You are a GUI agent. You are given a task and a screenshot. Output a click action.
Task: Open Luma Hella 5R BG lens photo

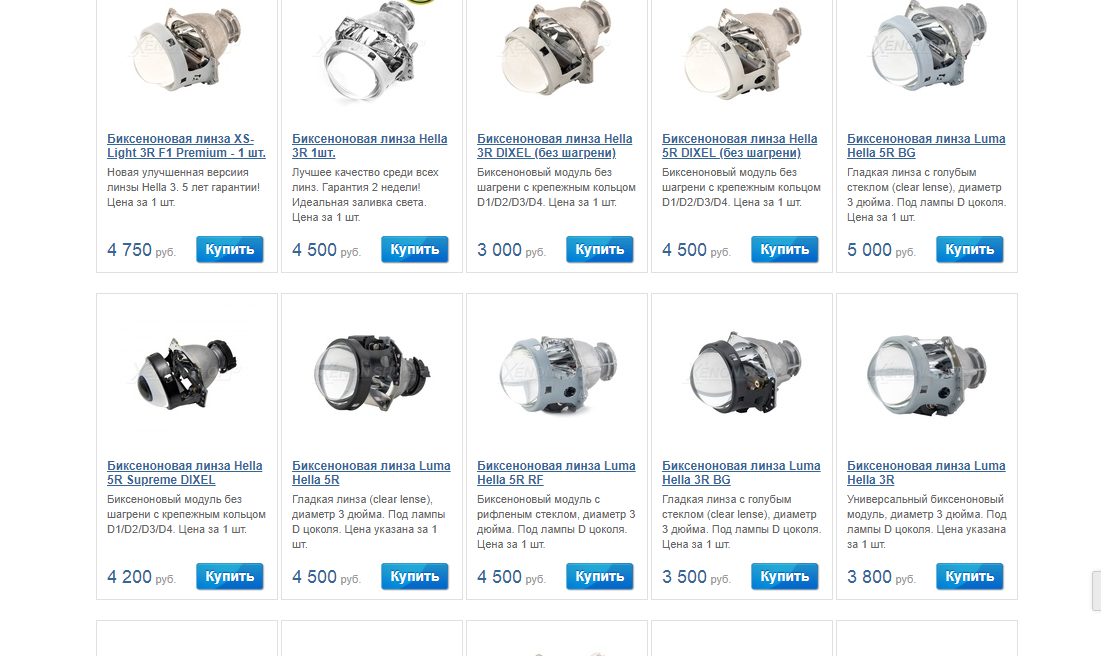pyautogui.click(x=927, y=48)
